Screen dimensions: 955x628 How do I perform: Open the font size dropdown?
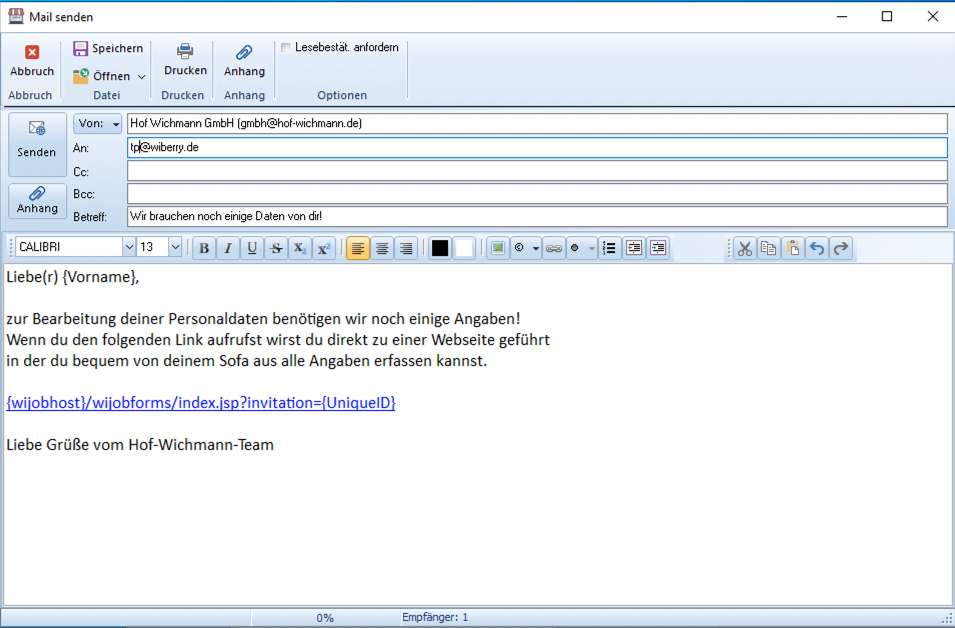point(175,248)
